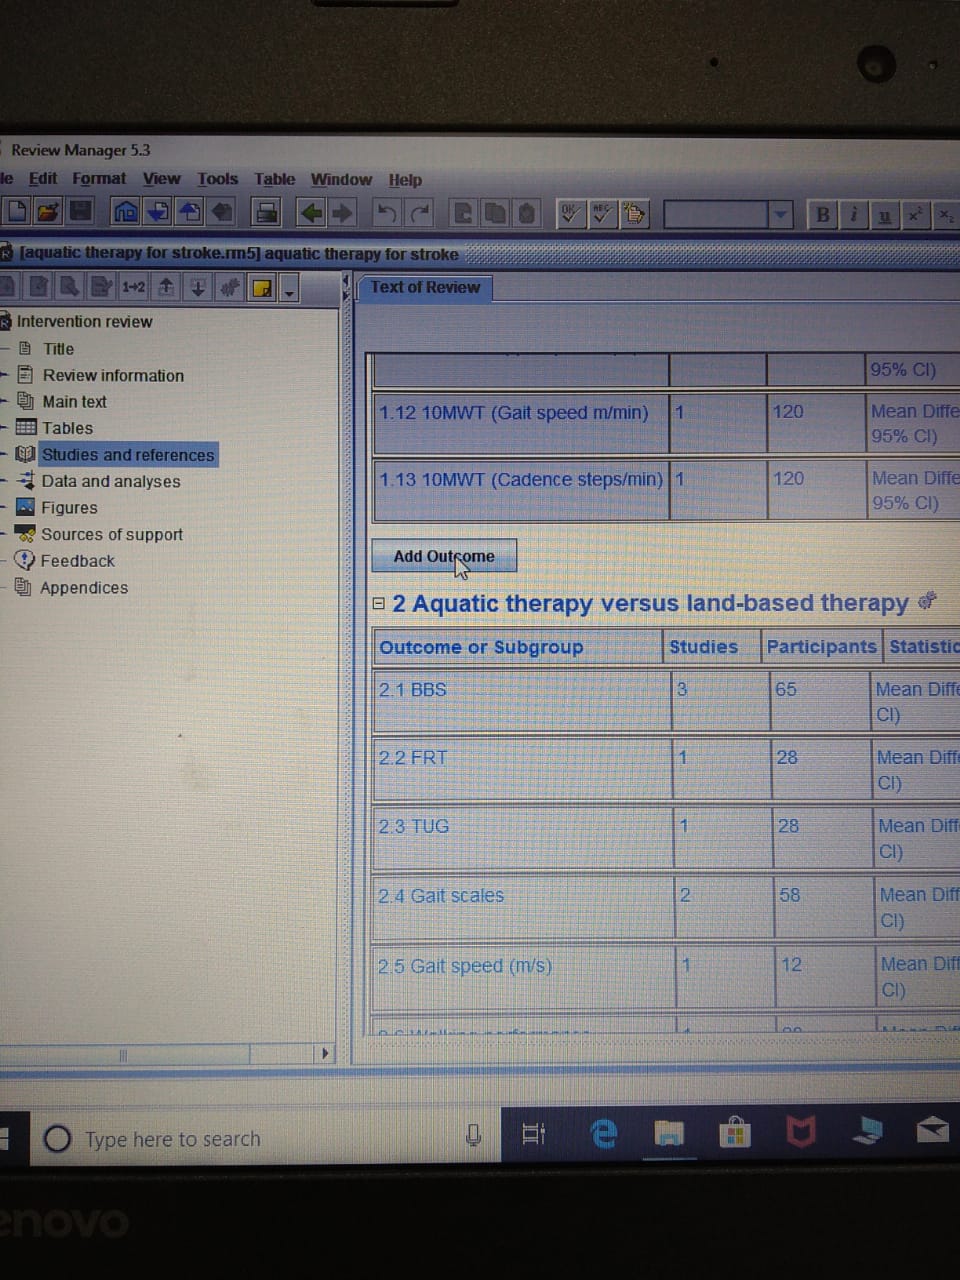Screen dimensions: 960x1280
Task: Click the yellow note icon in outline toolbar
Action: click(262, 289)
